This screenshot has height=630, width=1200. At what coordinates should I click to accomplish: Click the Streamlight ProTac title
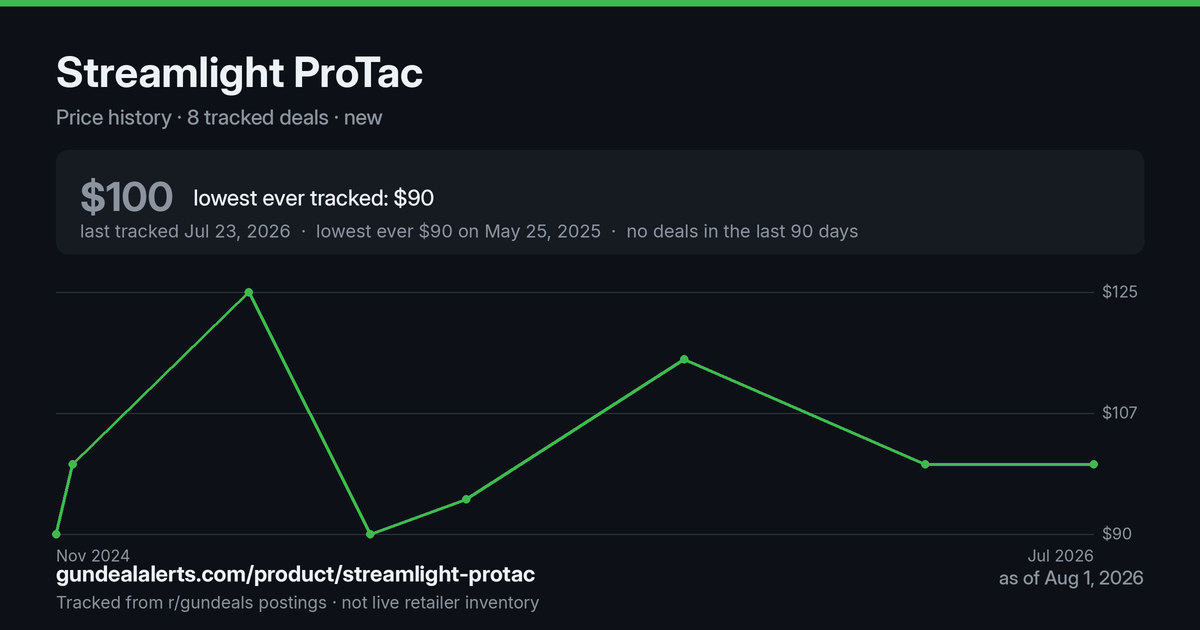[240, 75]
